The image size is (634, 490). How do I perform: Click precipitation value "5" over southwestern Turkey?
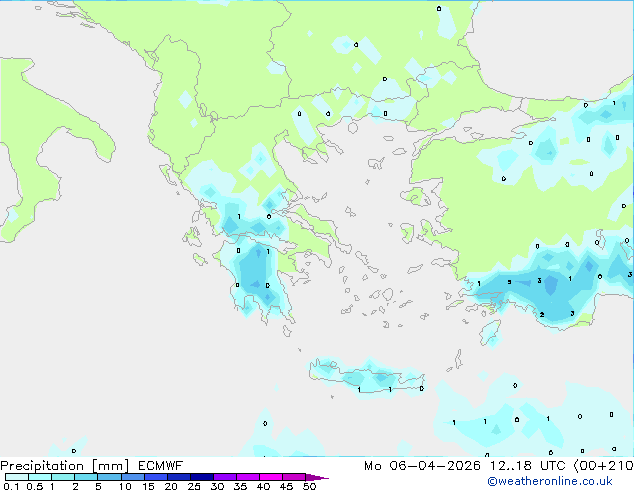509,282
